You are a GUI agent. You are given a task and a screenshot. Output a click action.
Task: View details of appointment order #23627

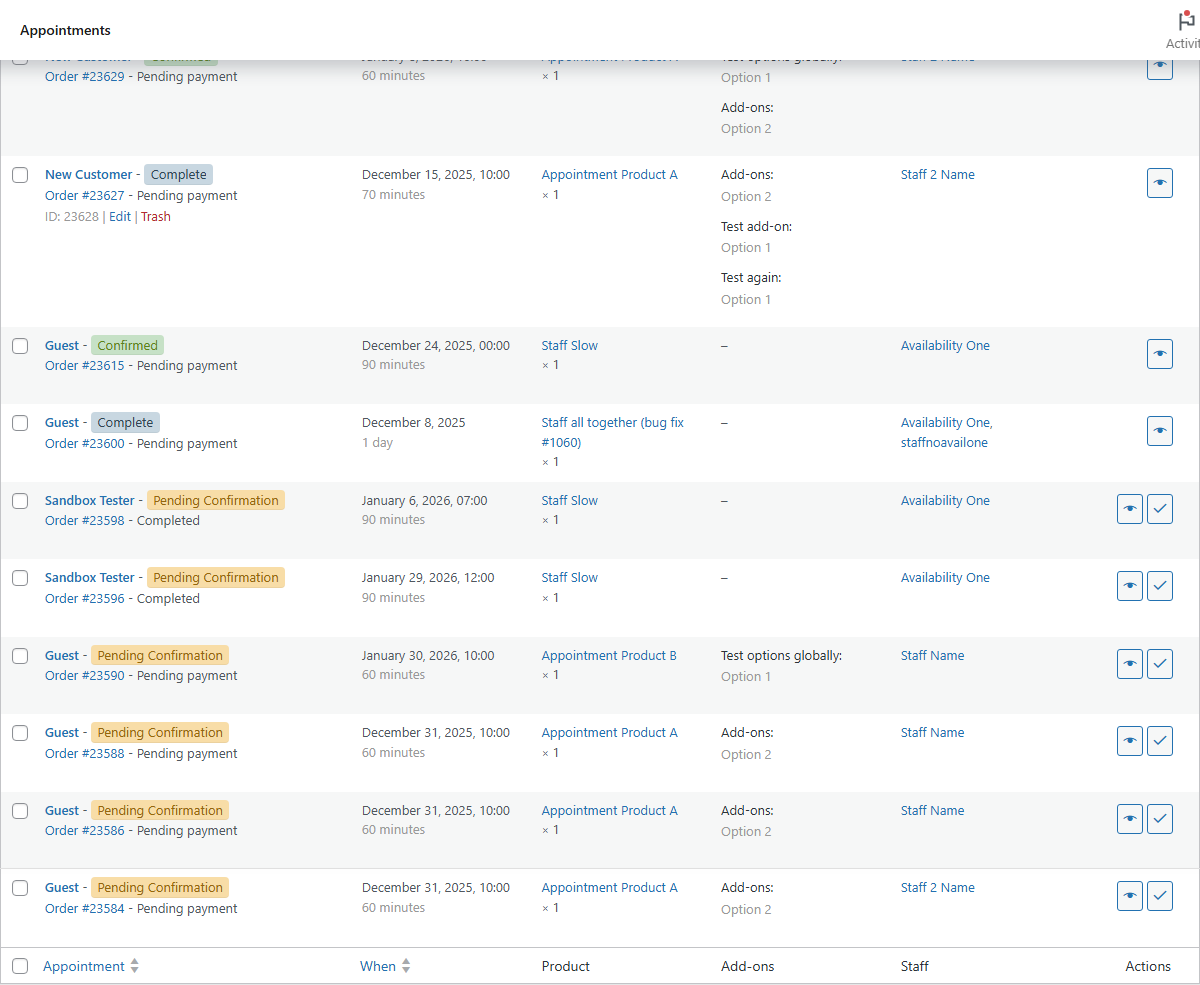(1159, 183)
